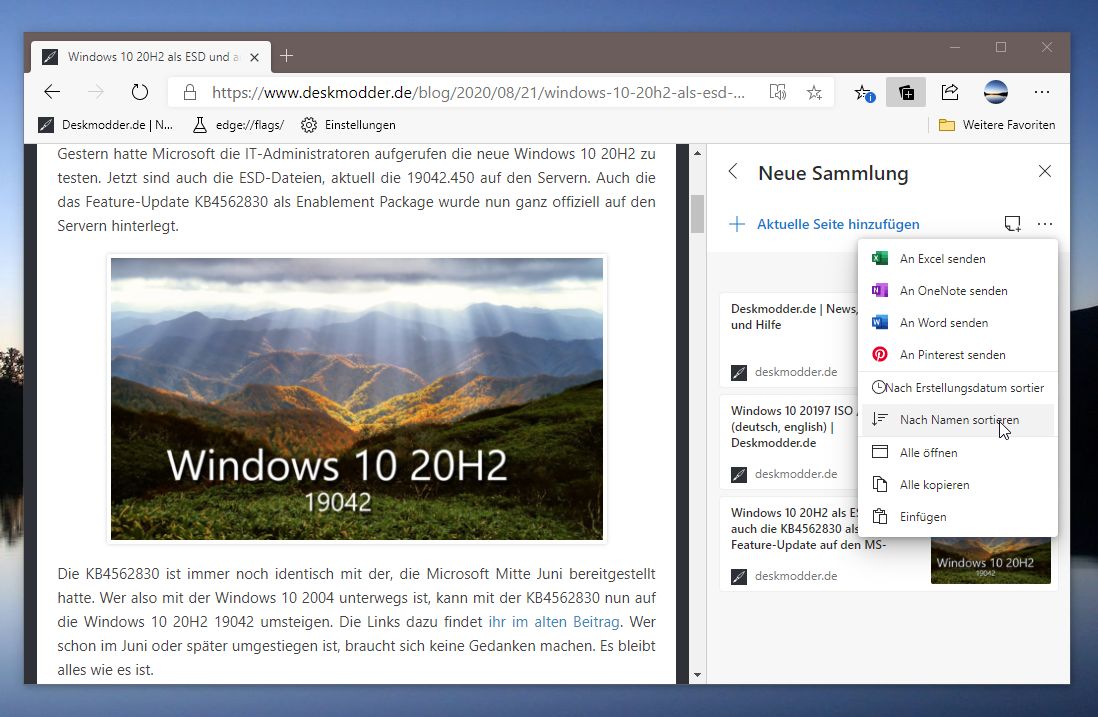Choose An Excel senden
The height and width of the screenshot is (717, 1098).
(x=958, y=258)
